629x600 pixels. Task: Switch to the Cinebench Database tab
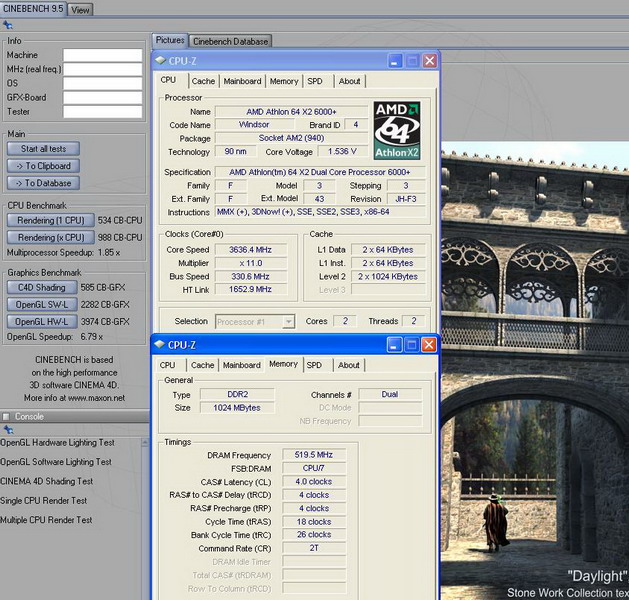pos(230,41)
